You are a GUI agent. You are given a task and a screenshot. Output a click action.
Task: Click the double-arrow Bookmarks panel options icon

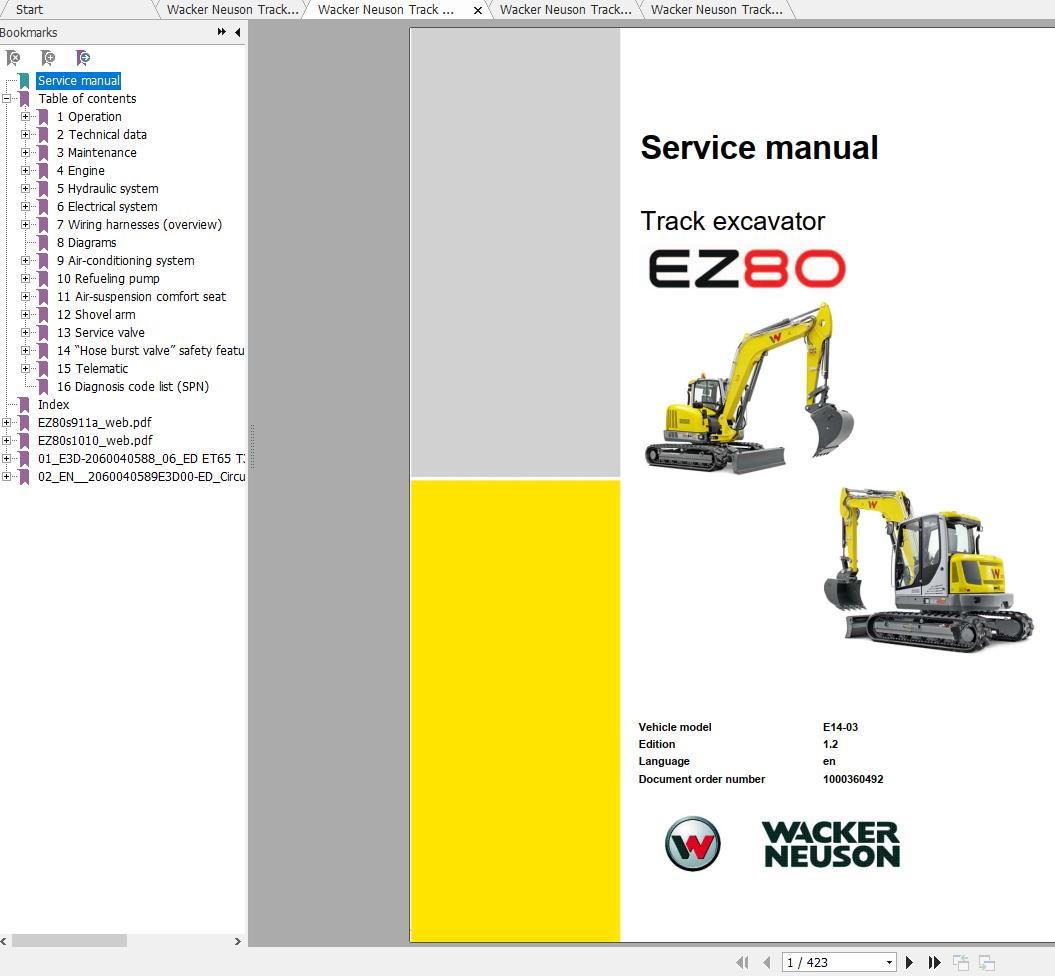pyautogui.click(x=221, y=32)
